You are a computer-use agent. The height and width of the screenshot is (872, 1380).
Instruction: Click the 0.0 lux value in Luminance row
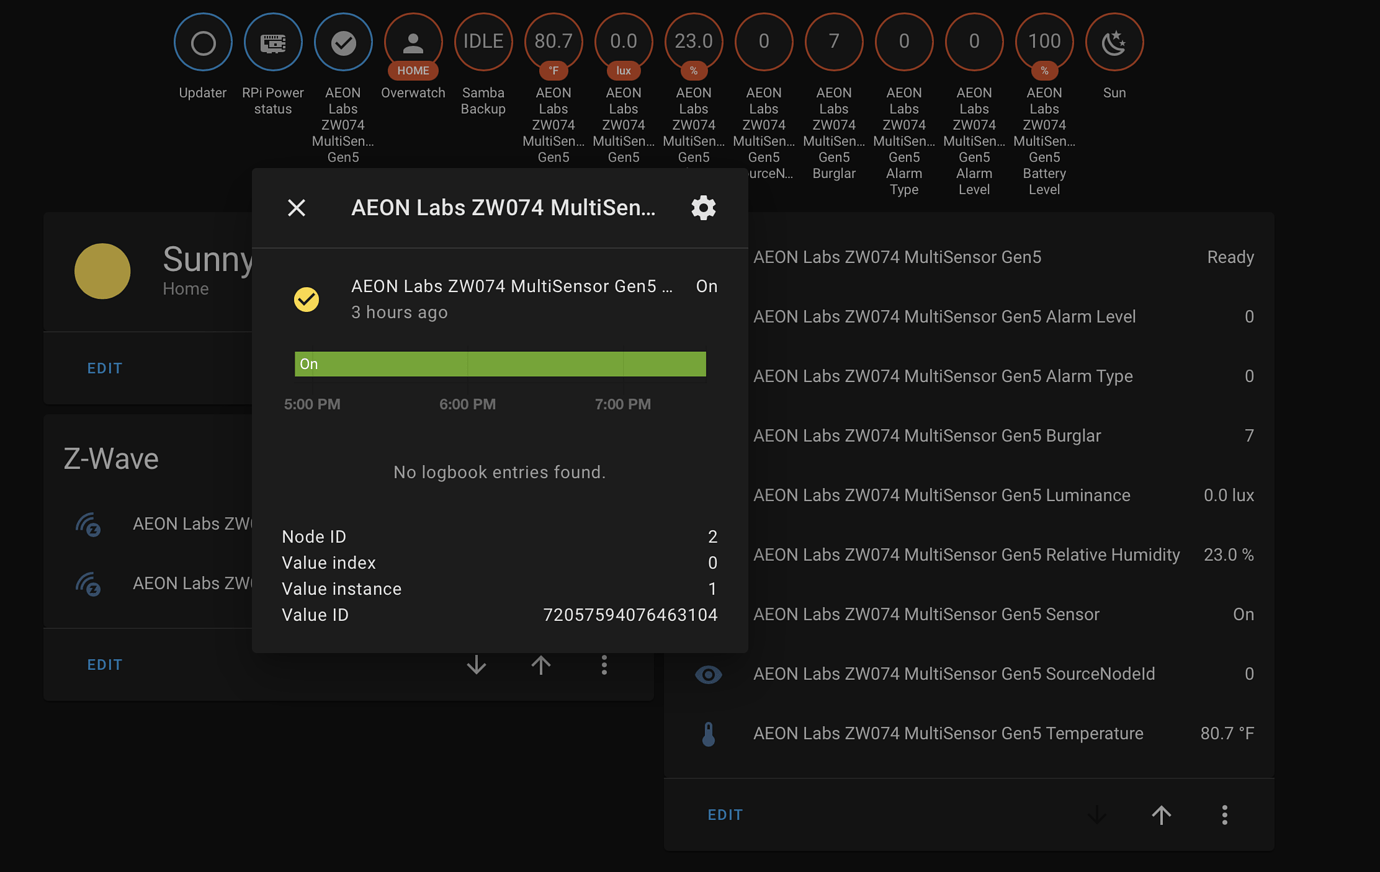(x=1229, y=495)
